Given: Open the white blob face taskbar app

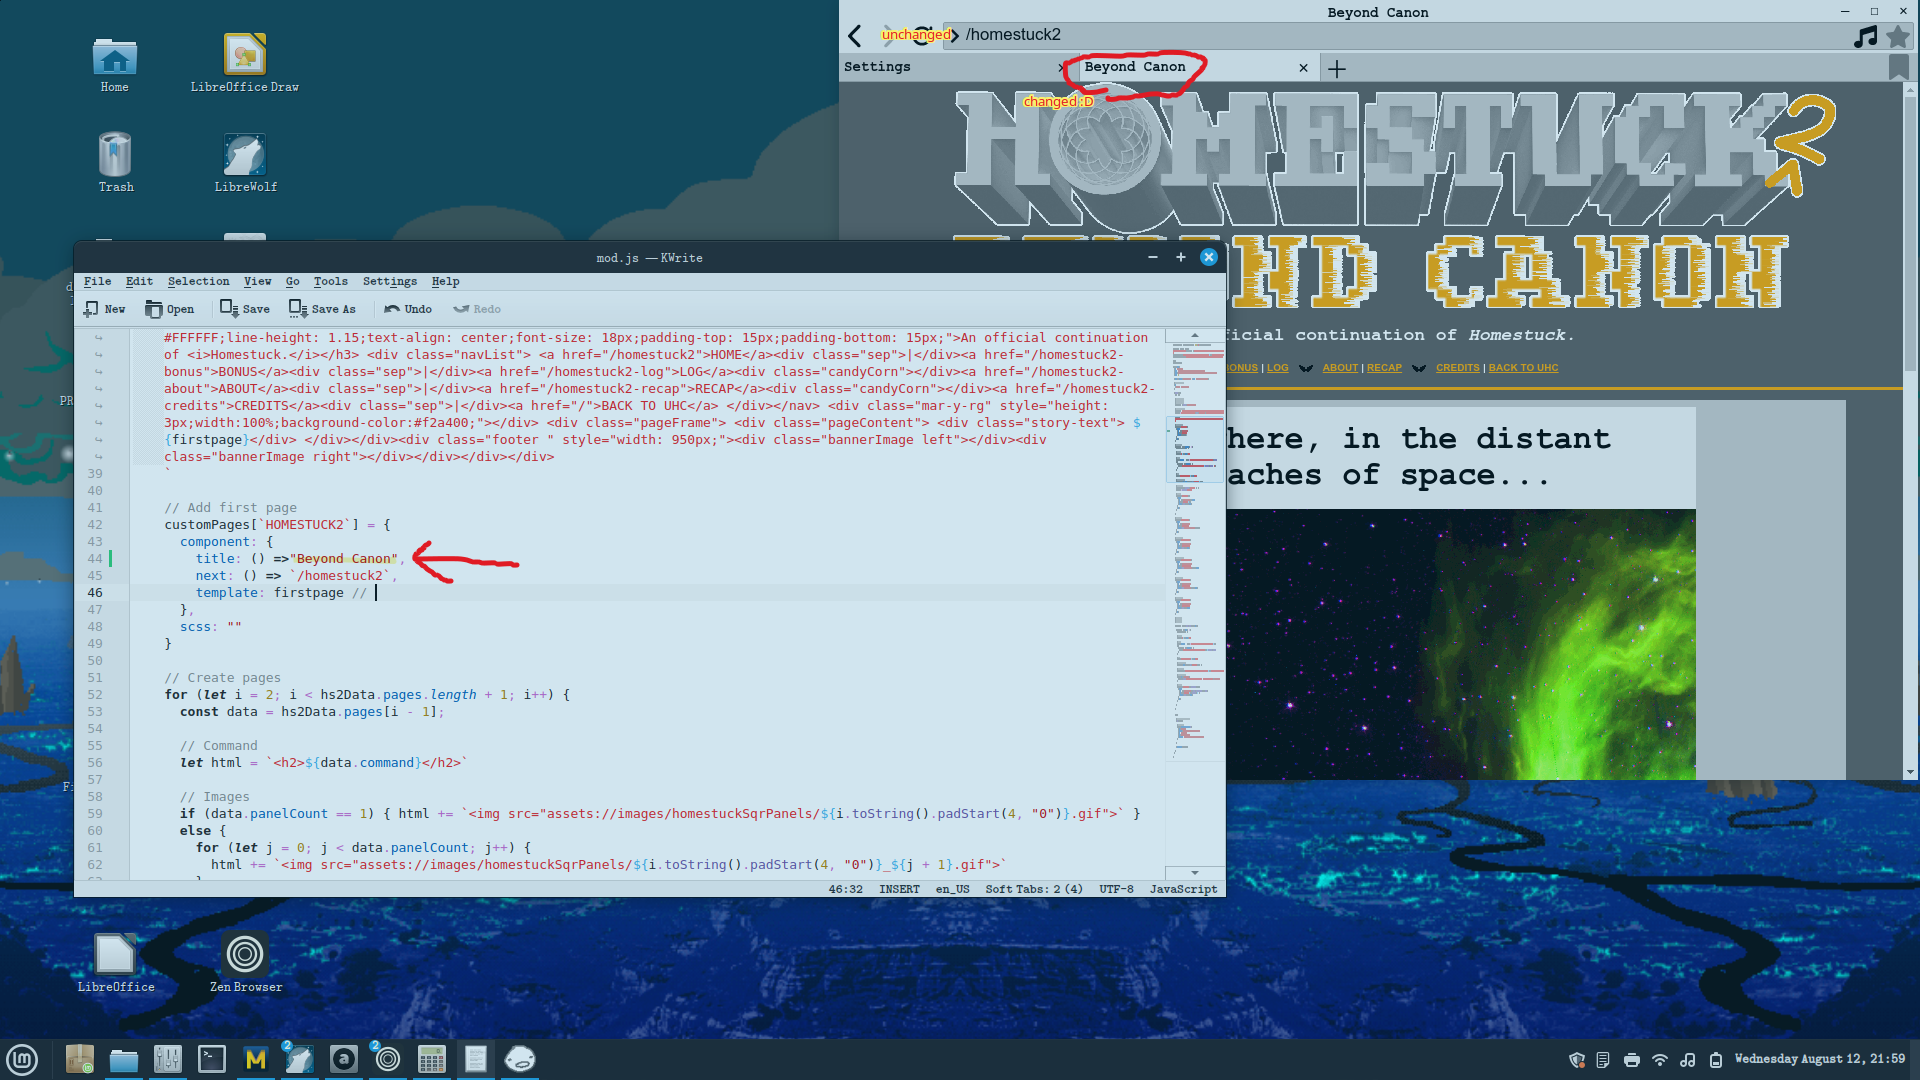Looking at the screenshot, I should pos(520,1059).
